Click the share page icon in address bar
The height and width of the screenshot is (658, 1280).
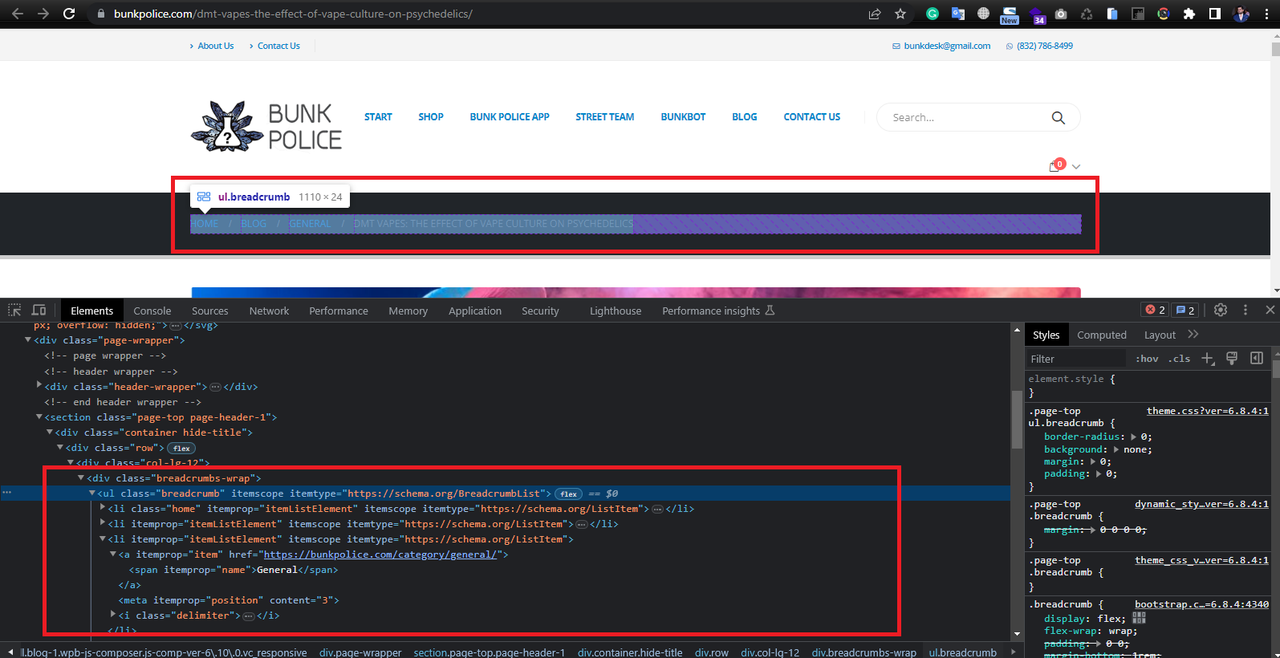875,14
